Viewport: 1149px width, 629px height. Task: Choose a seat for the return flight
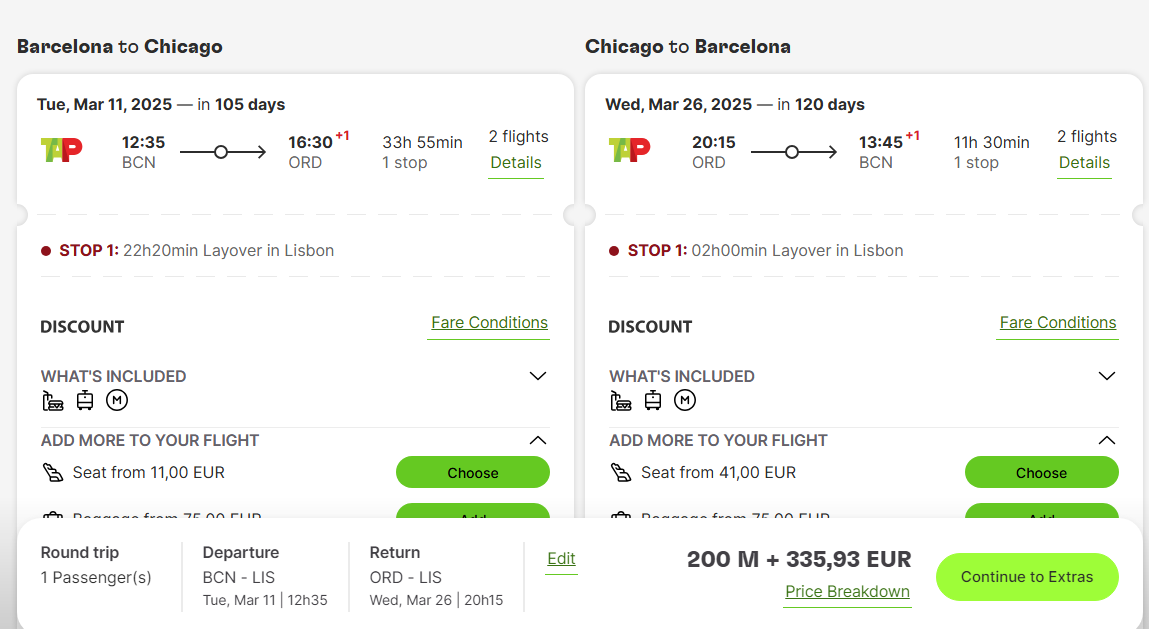tap(1041, 473)
